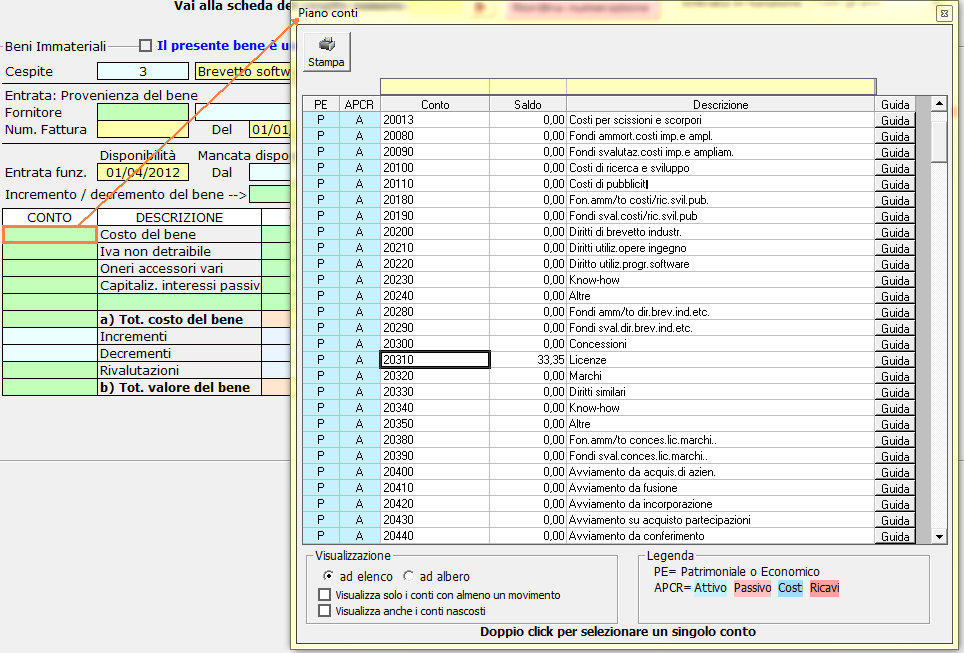Select account cell 20200
The width and height of the screenshot is (964, 653).
coord(435,232)
